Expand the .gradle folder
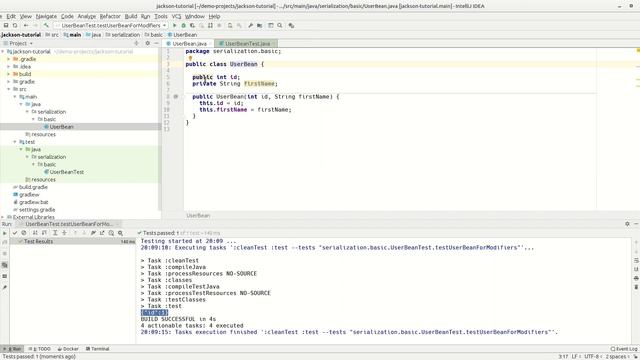640x360 pixels. (9, 59)
